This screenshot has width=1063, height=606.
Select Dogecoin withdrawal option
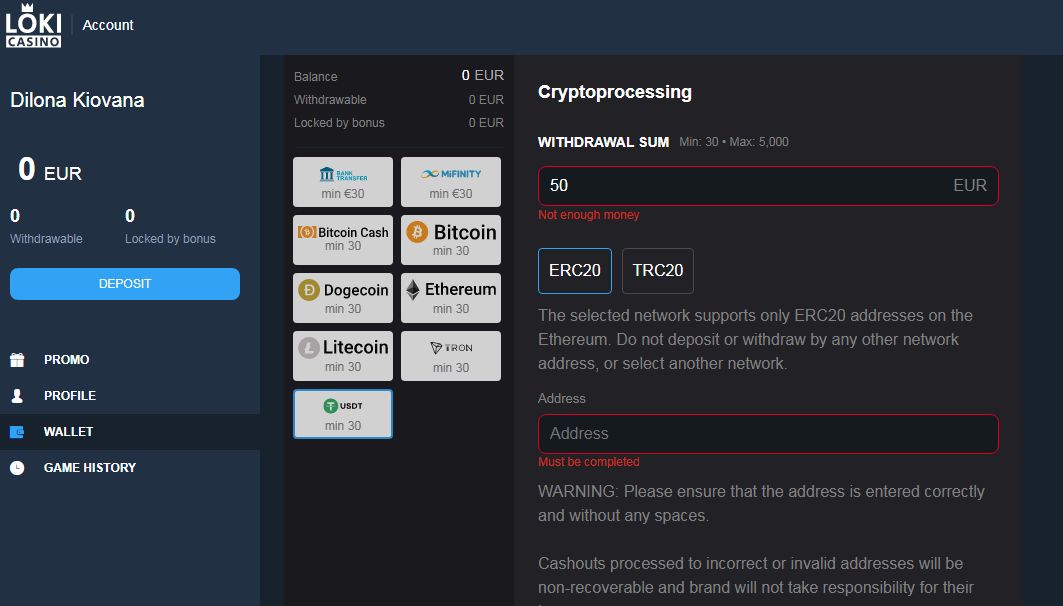pyautogui.click(x=342, y=297)
